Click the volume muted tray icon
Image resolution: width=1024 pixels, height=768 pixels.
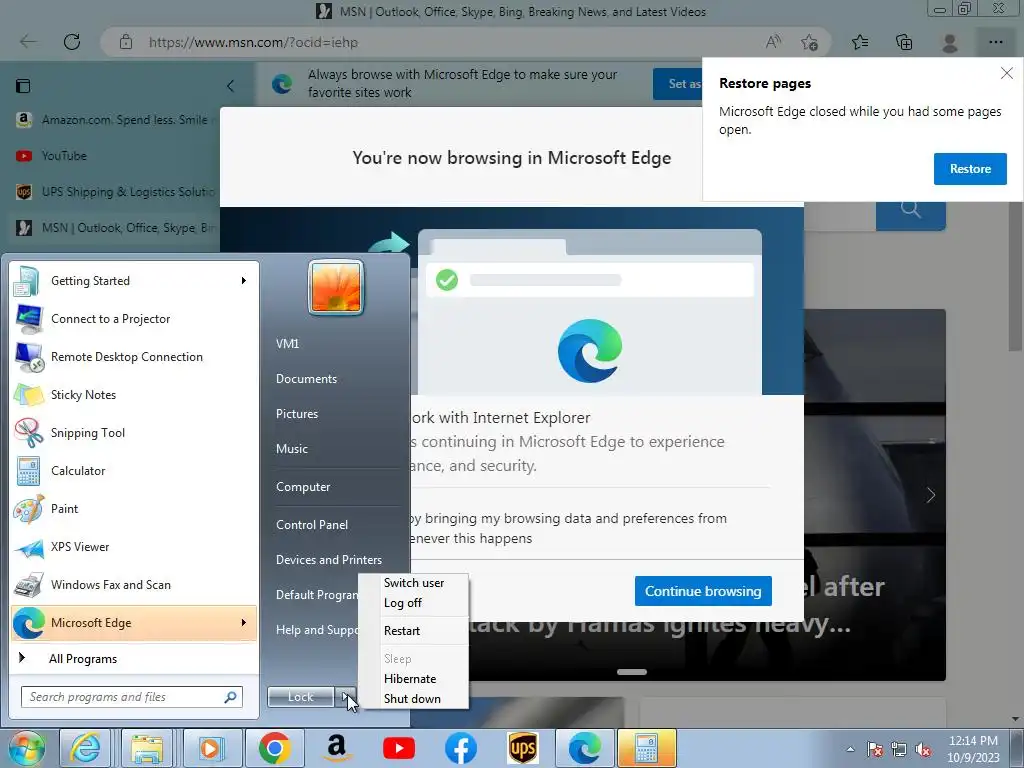tap(923, 749)
